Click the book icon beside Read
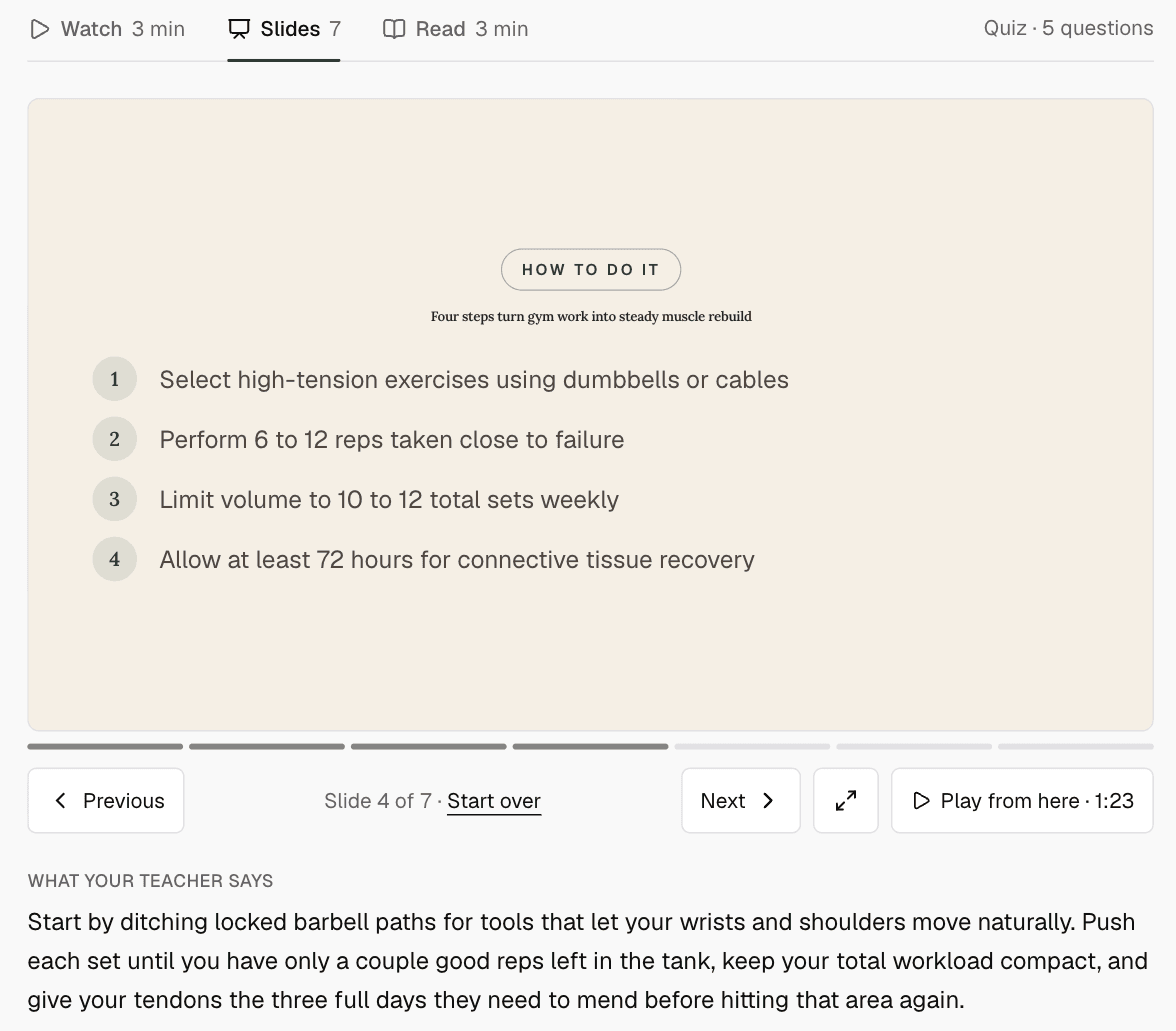The height and width of the screenshot is (1031, 1176). [x=394, y=29]
